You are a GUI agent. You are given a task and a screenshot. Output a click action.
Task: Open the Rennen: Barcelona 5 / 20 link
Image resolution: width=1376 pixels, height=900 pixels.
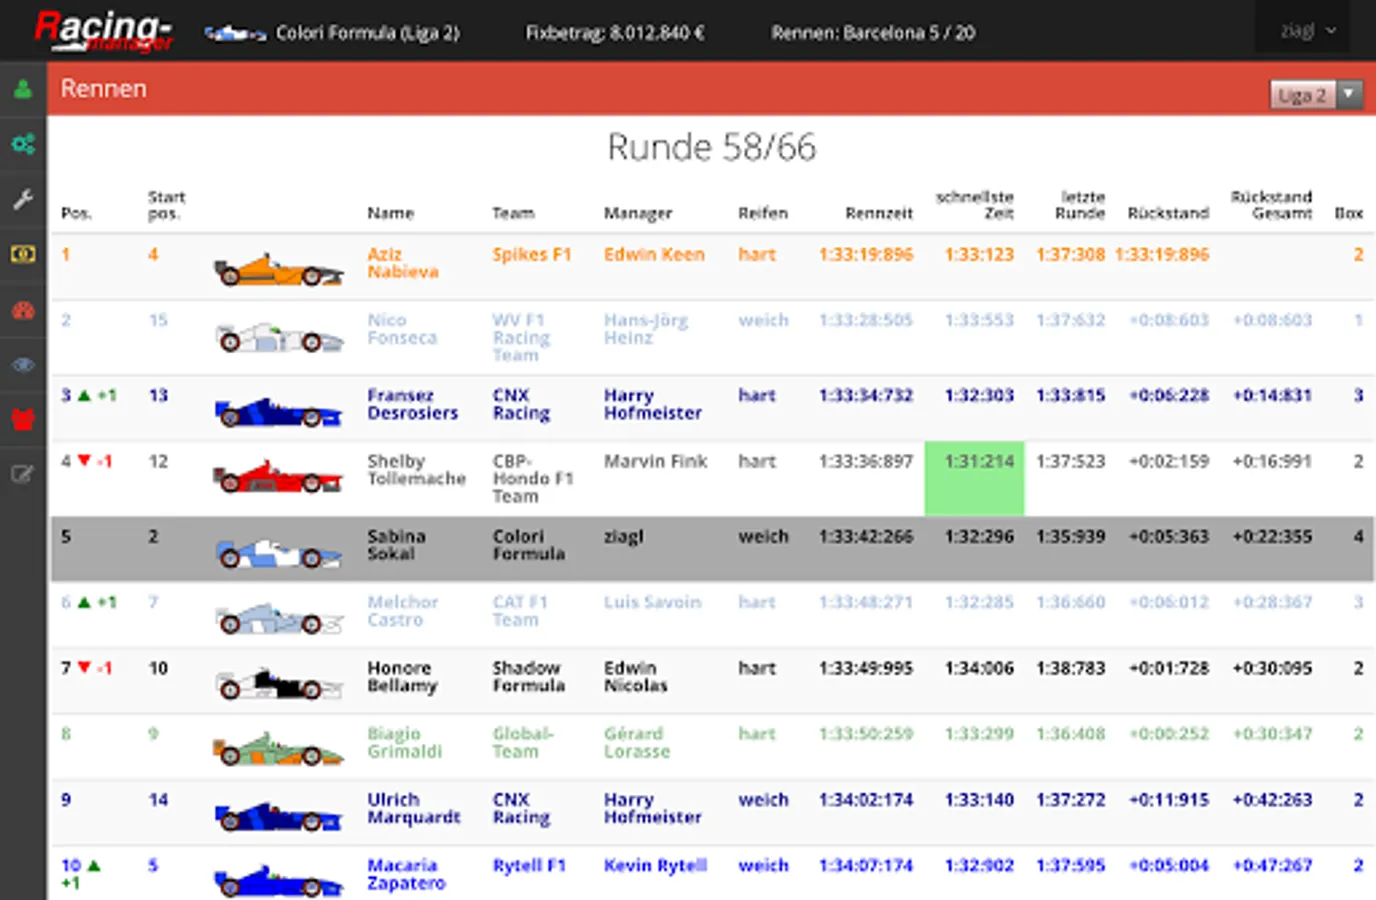click(x=872, y=33)
